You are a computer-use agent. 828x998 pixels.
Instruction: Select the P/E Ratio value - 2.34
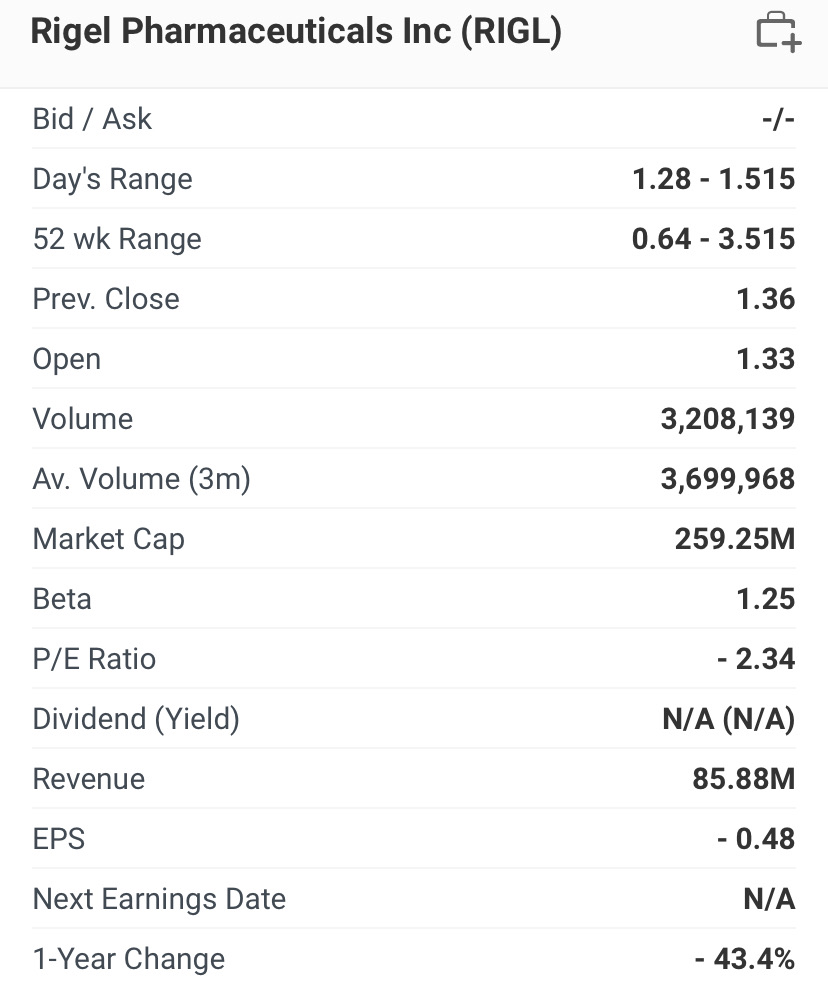pyautogui.click(x=755, y=659)
